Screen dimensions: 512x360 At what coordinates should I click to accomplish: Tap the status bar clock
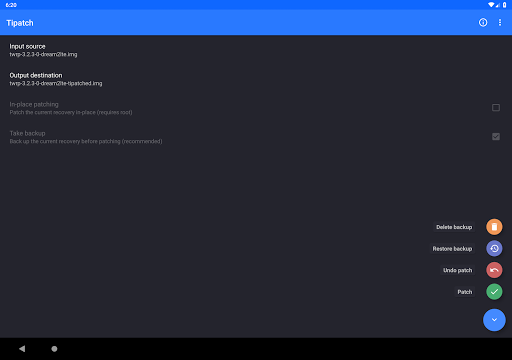(11, 5)
